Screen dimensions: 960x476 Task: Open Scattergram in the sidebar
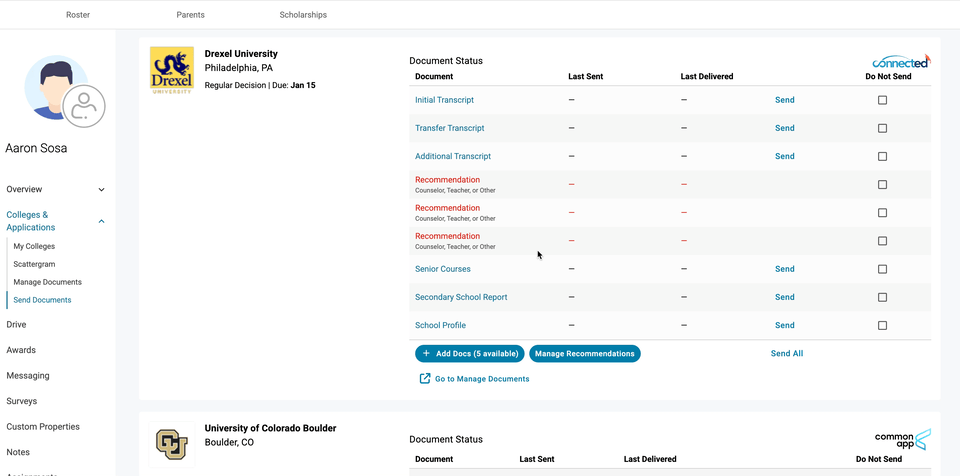click(34, 264)
